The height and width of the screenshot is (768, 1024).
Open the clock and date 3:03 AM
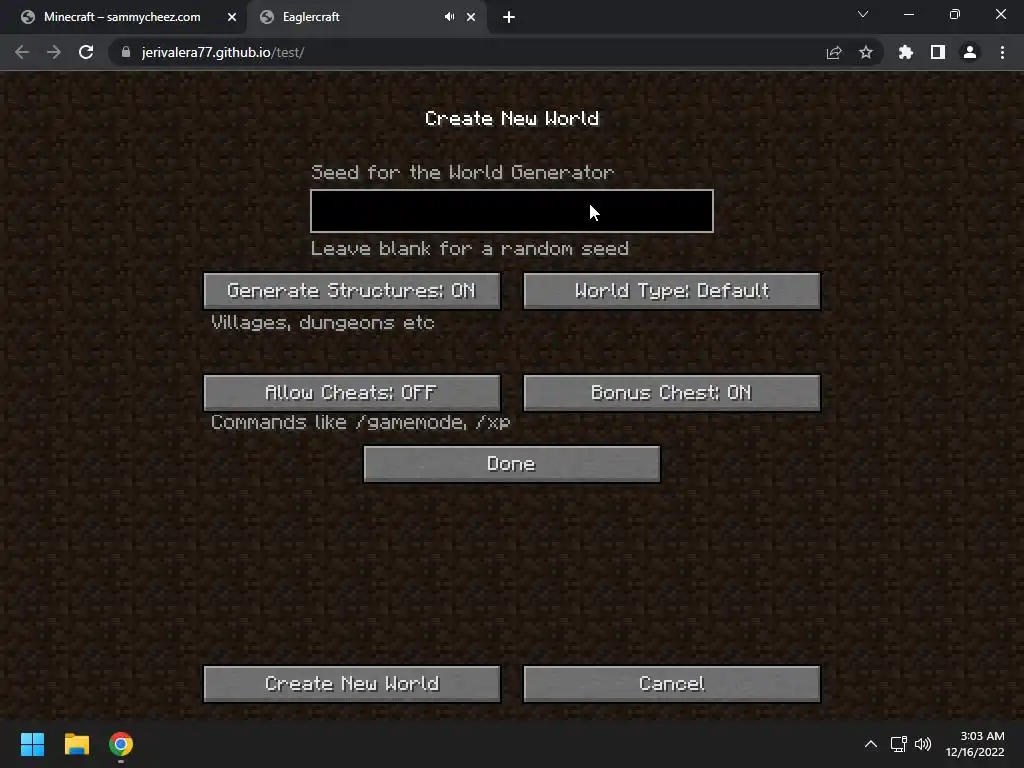click(x=975, y=744)
